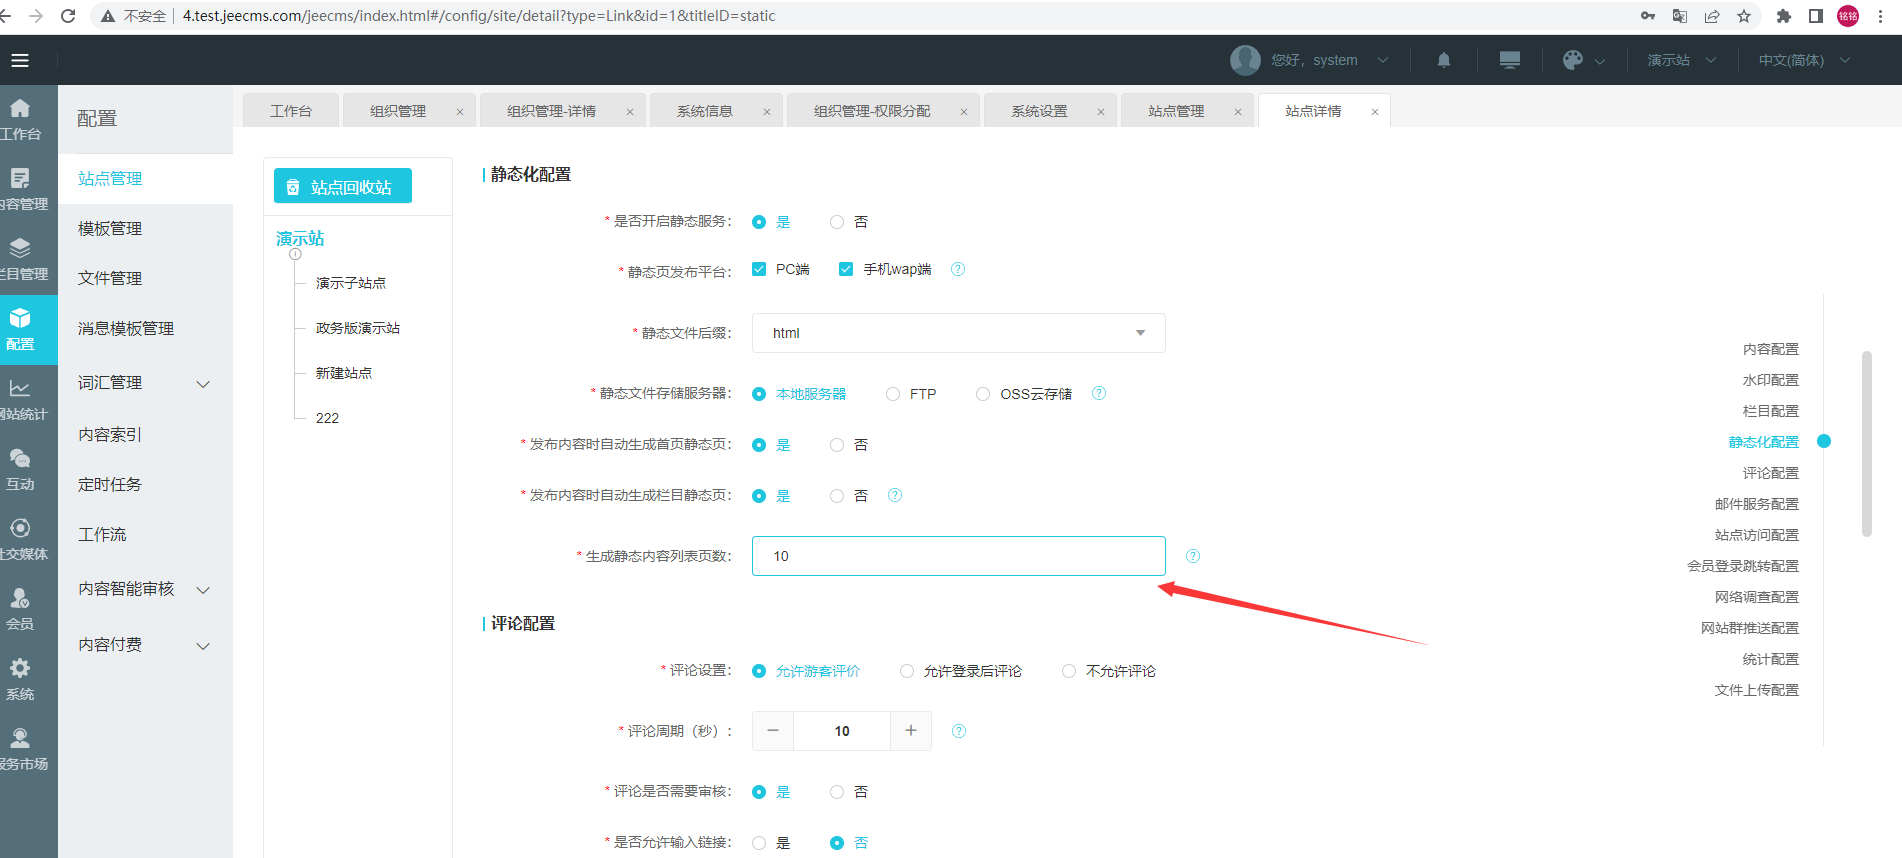Open the configuration cube icon

click(x=20, y=318)
